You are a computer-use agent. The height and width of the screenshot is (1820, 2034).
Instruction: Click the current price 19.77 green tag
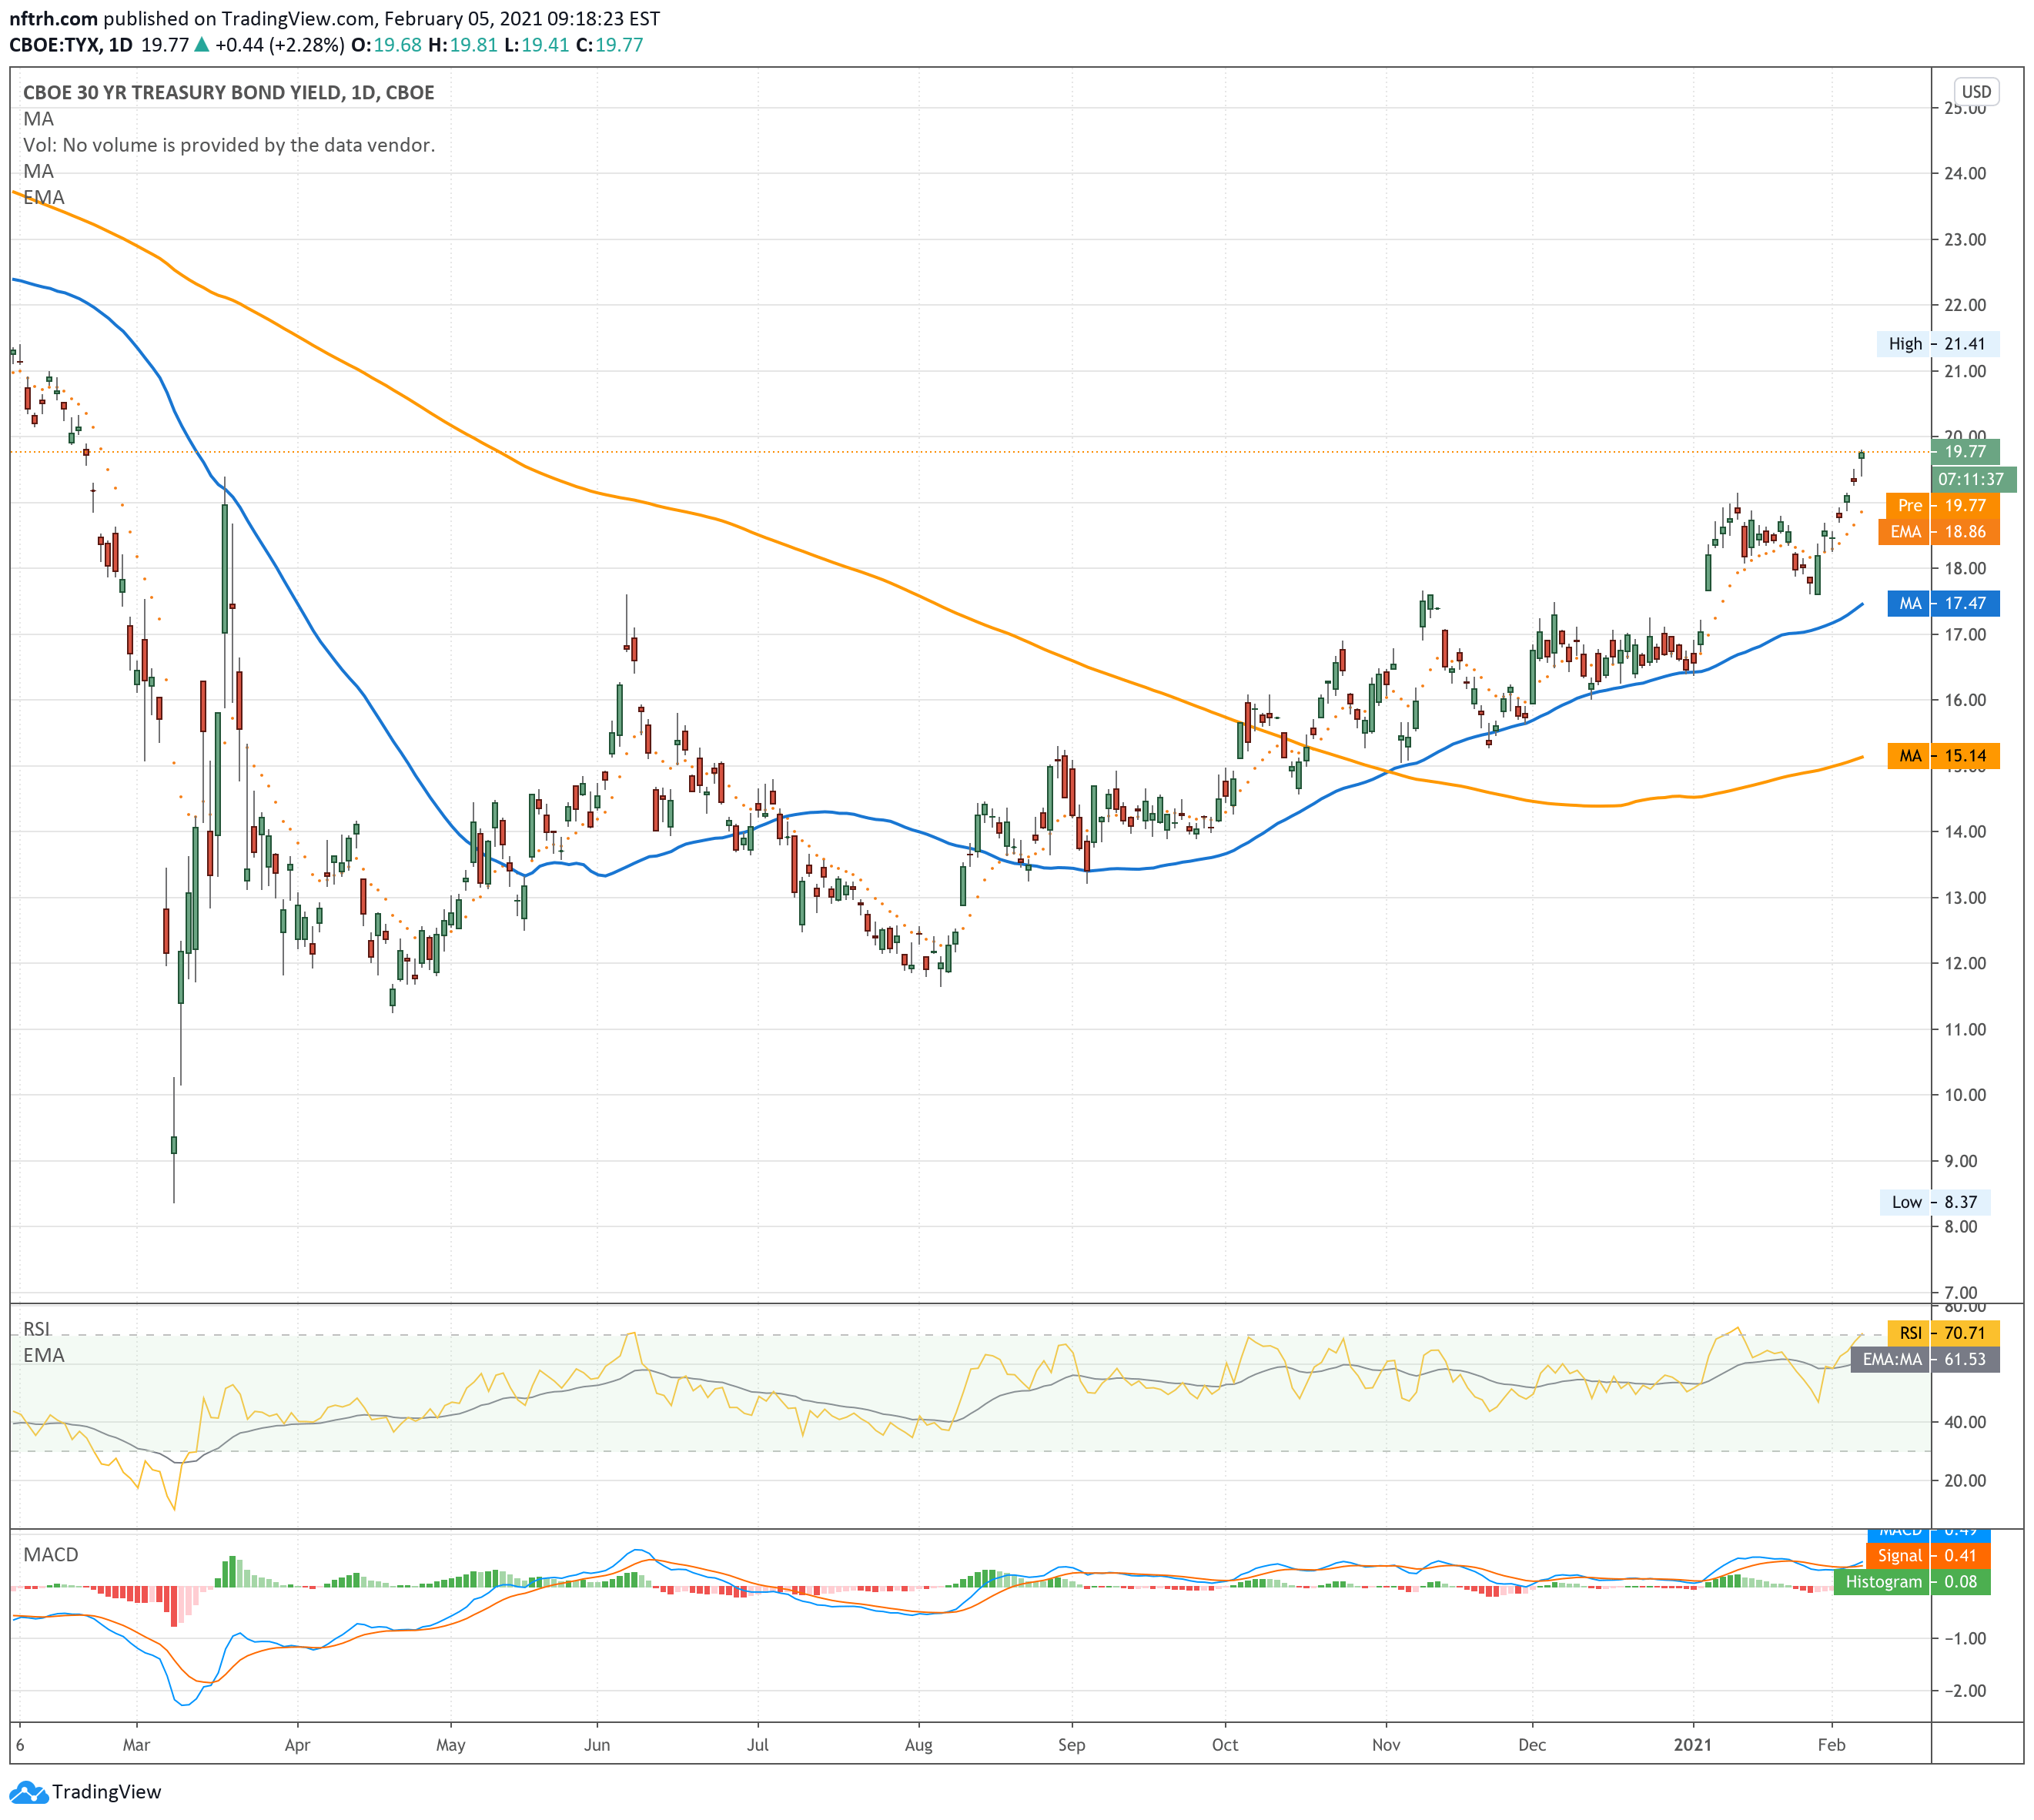(x=1965, y=452)
